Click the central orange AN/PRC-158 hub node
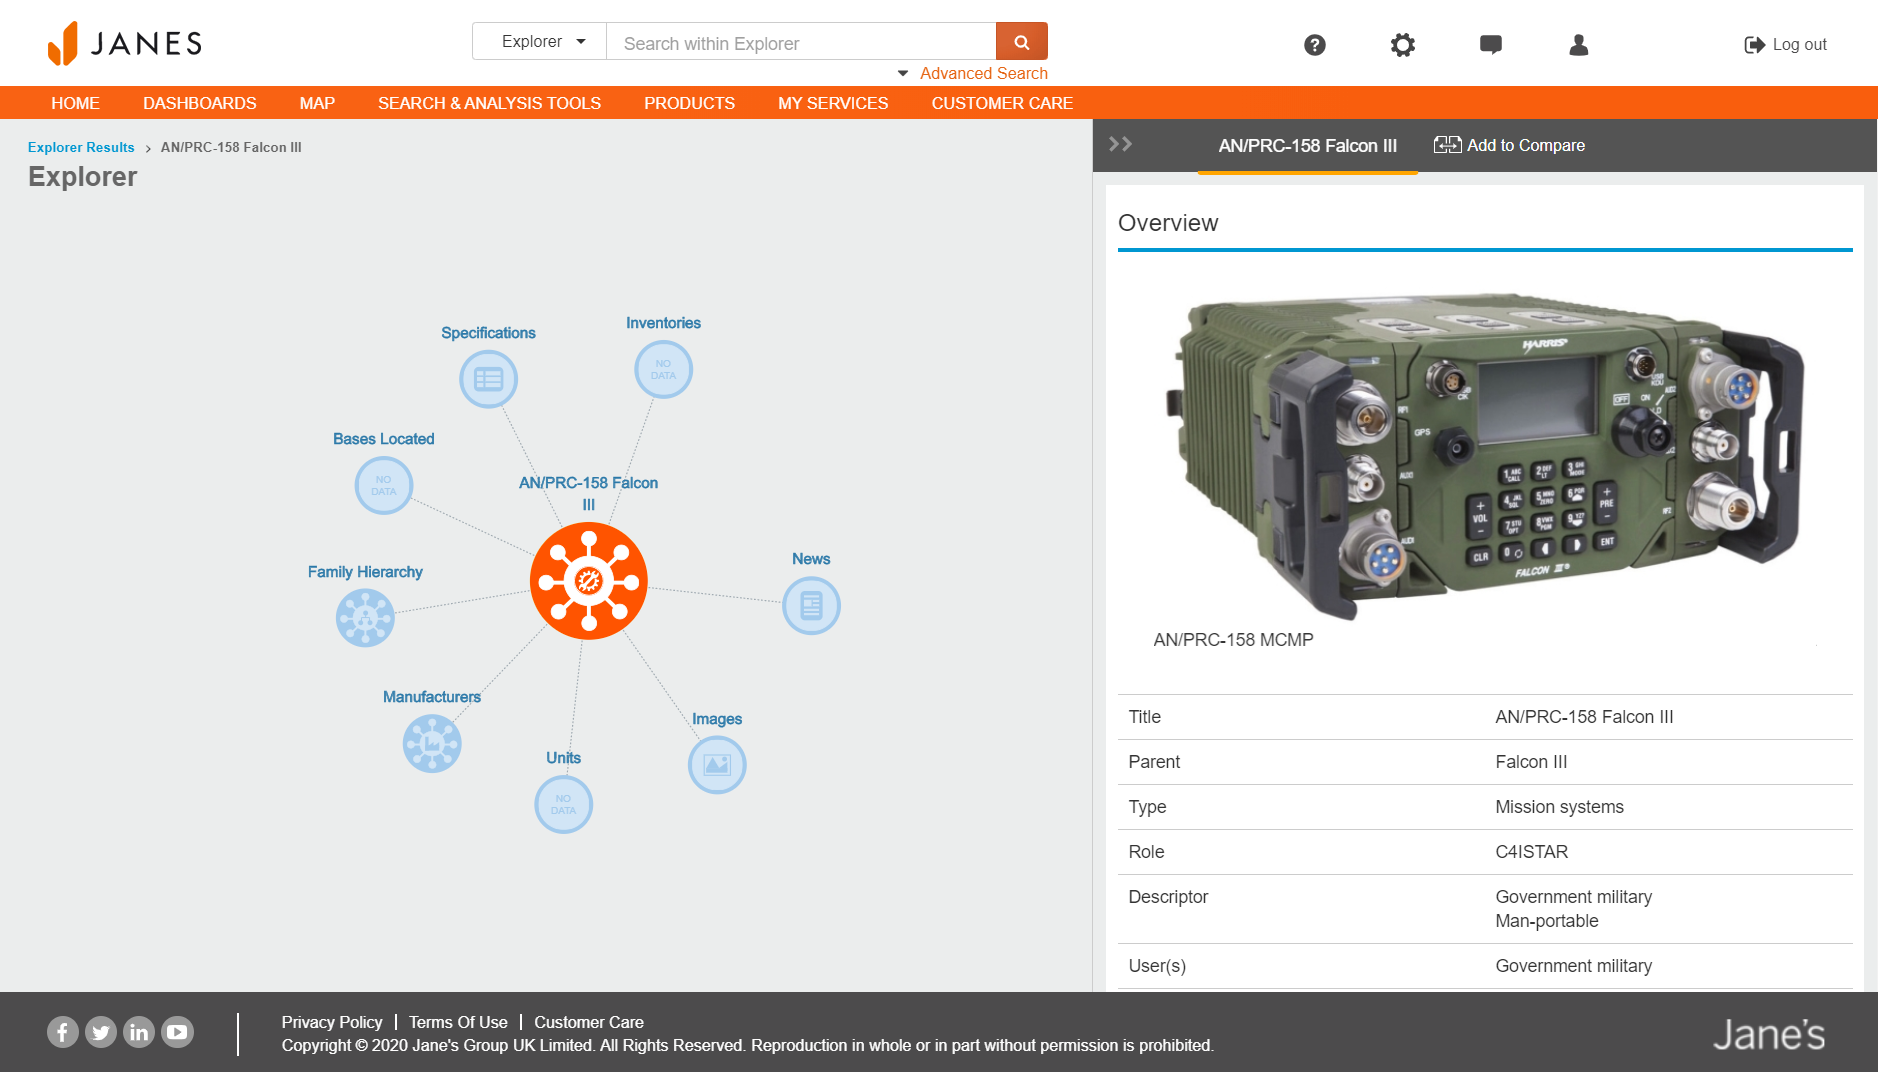 coord(589,581)
